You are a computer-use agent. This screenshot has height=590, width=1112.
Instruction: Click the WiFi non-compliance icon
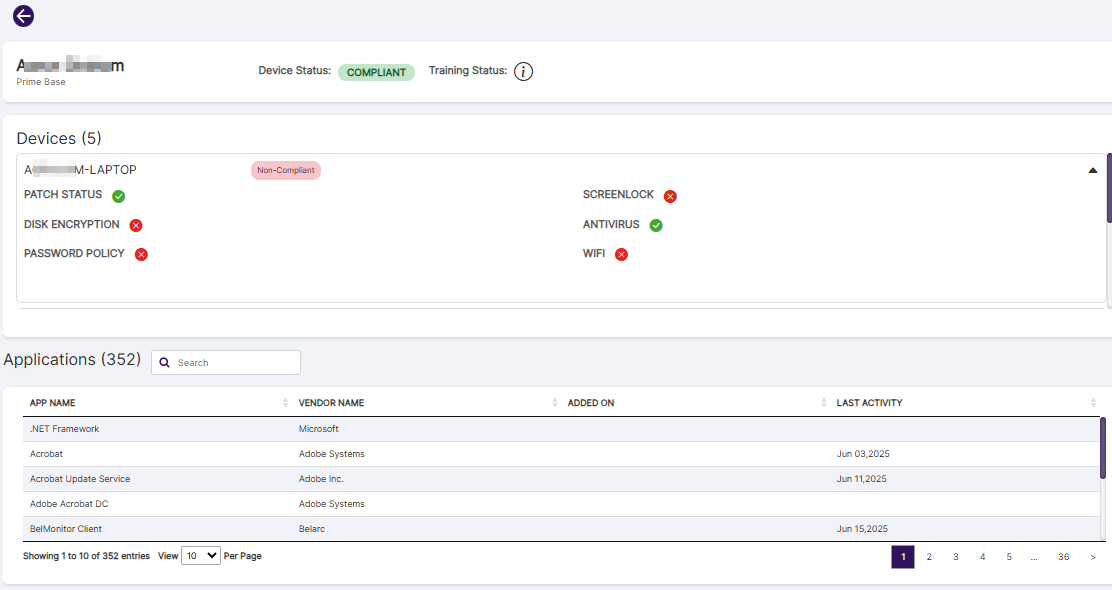[x=621, y=255]
